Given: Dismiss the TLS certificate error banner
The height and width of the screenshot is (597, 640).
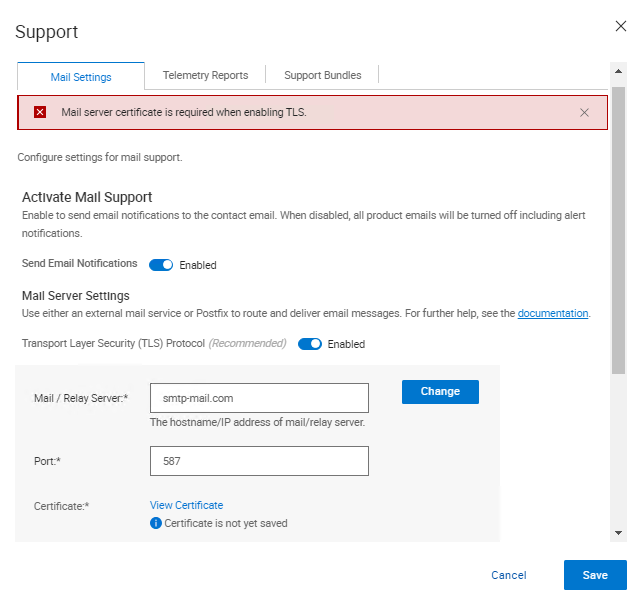Looking at the screenshot, I should 584,113.
